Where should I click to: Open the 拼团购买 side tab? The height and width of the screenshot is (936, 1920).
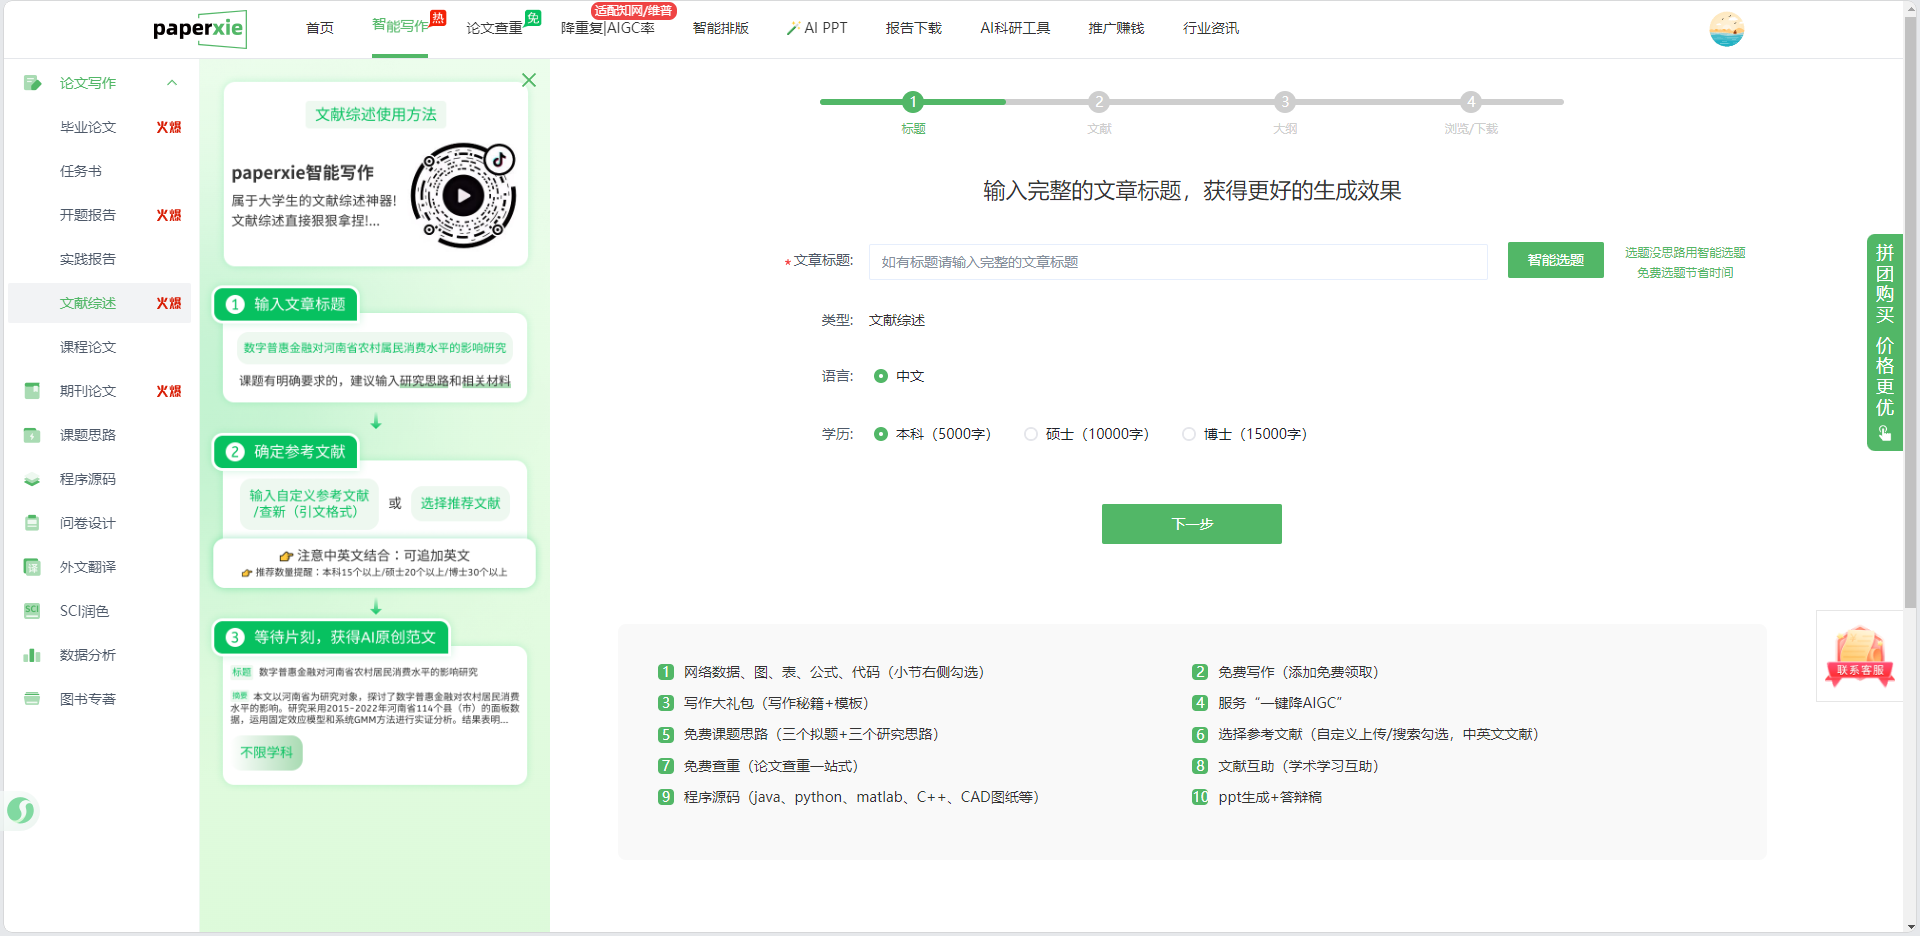pyautogui.click(x=1884, y=342)
